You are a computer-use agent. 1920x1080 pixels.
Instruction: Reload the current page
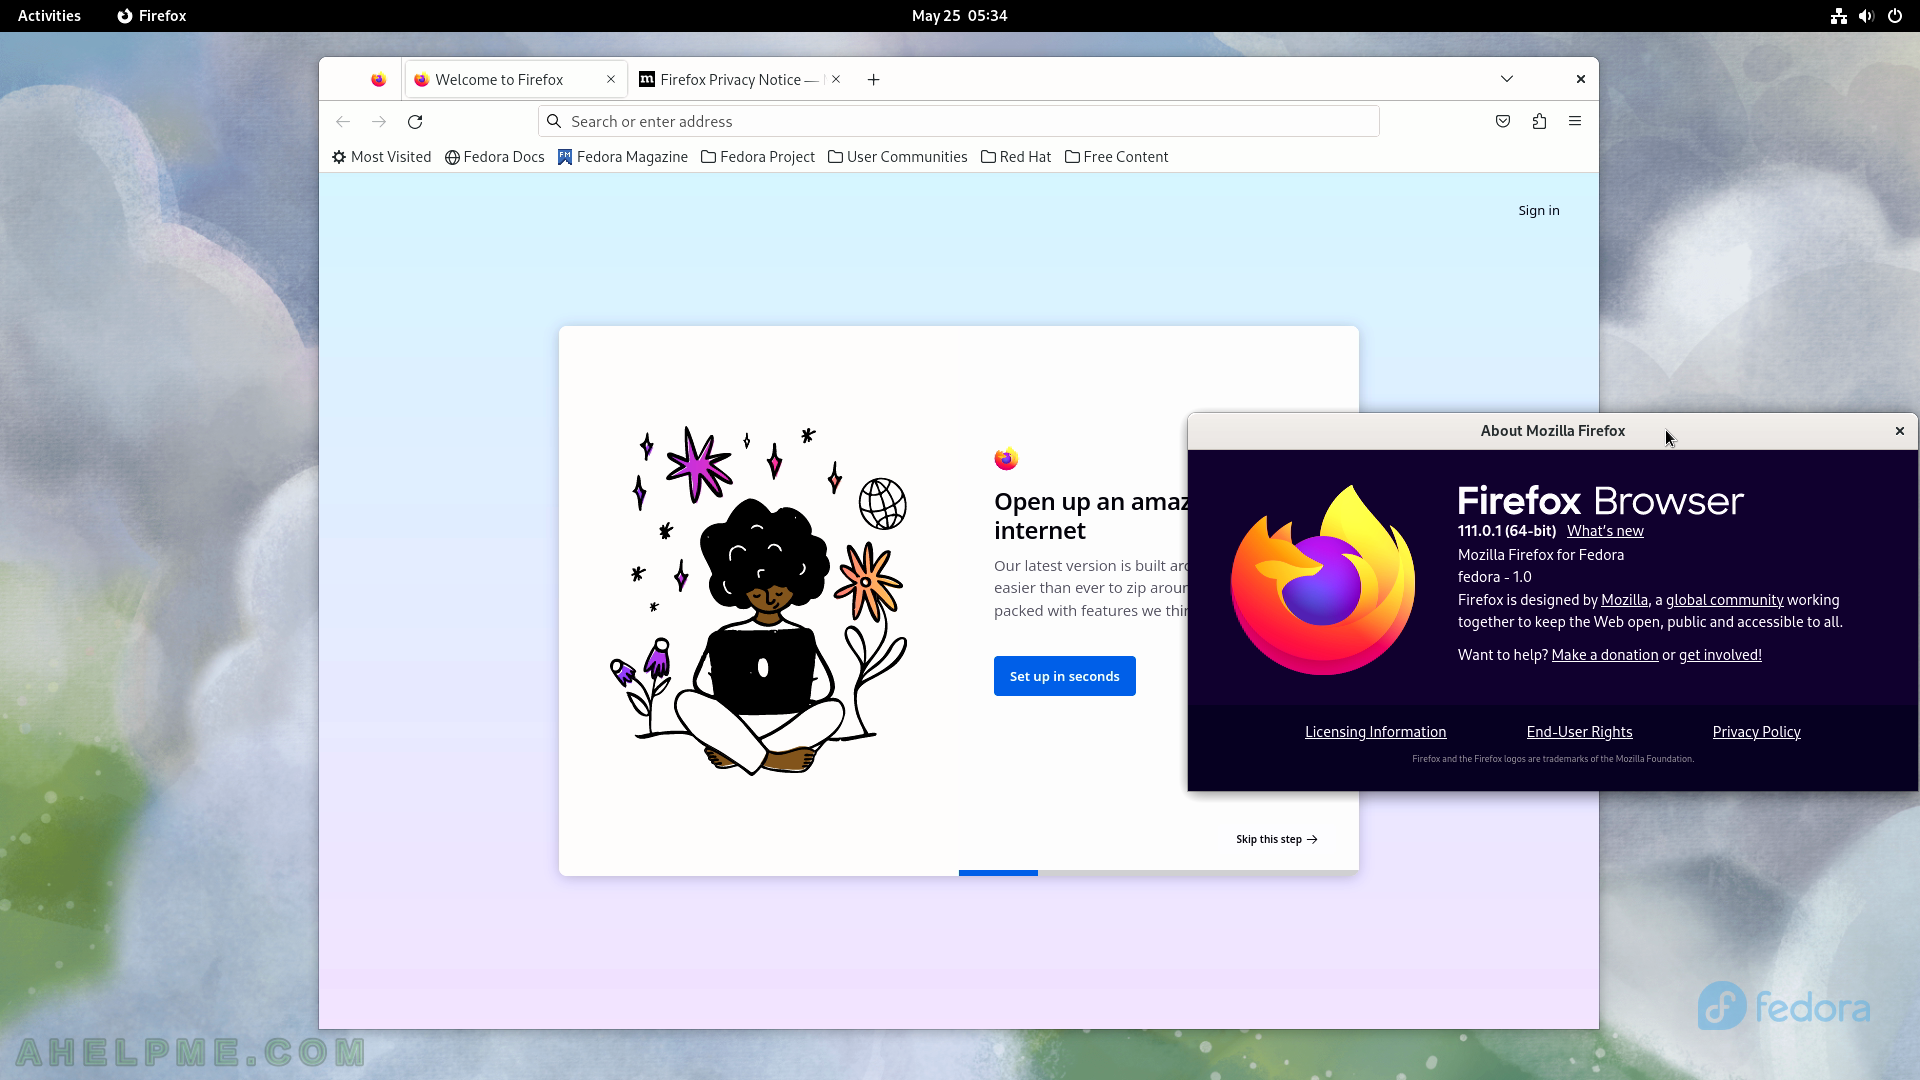pos(415,121)
